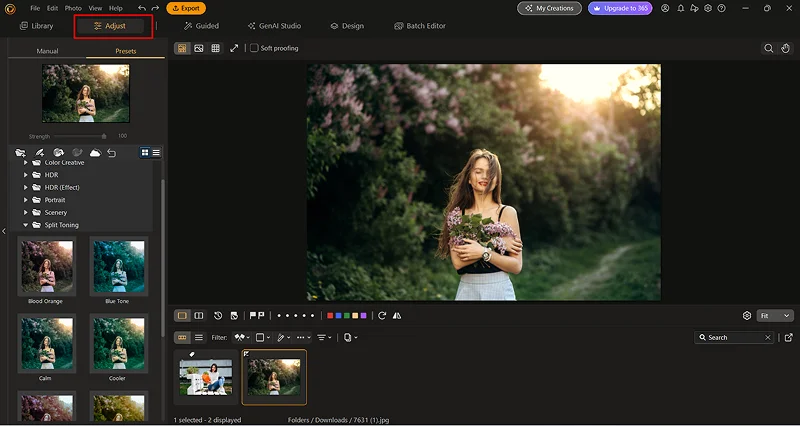Switch to full screen view with the arrows icon
The image size is (800, 426).
[x=234, y=48]
